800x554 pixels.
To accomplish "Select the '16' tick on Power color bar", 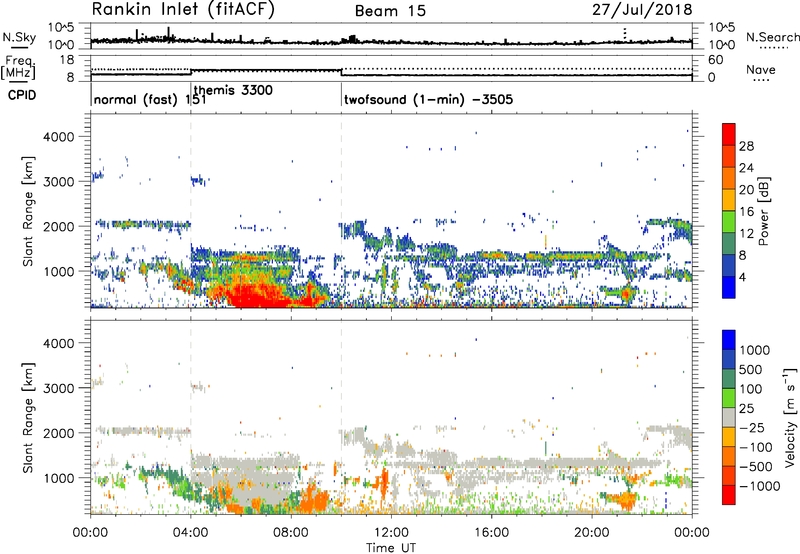I will [x=746, y=212].
